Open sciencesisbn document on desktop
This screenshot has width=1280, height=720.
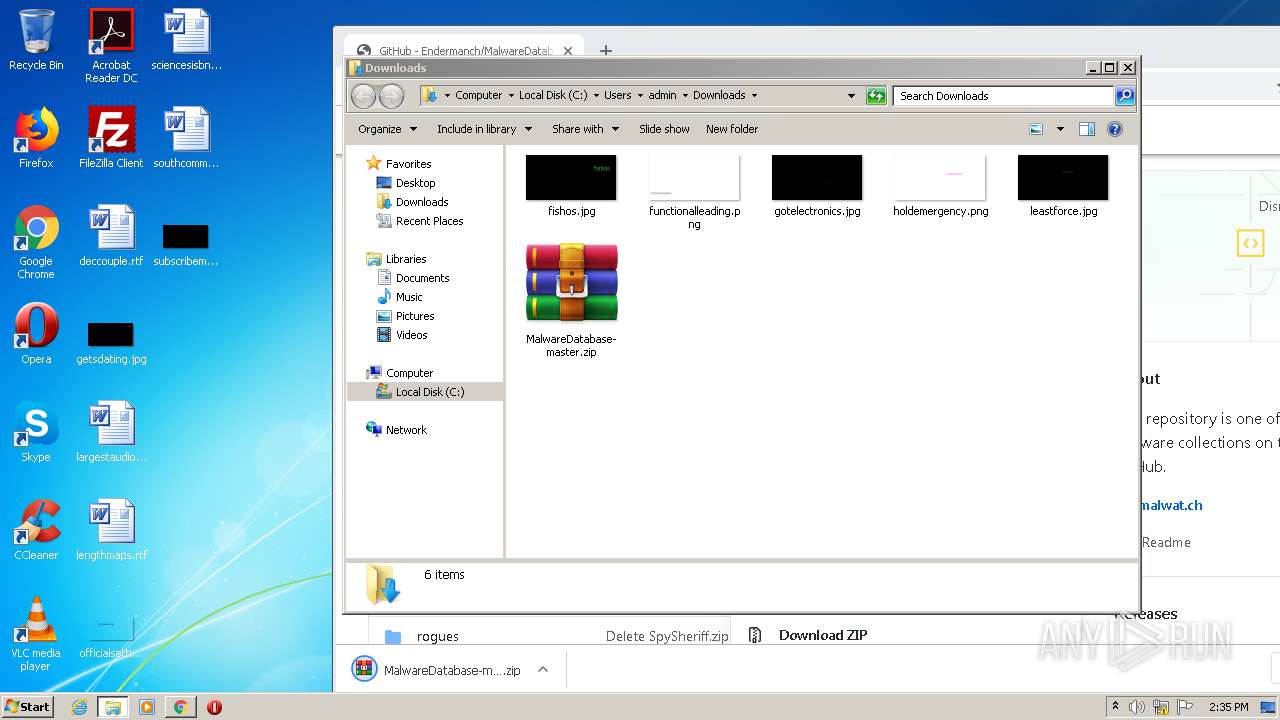coord(187,40)
